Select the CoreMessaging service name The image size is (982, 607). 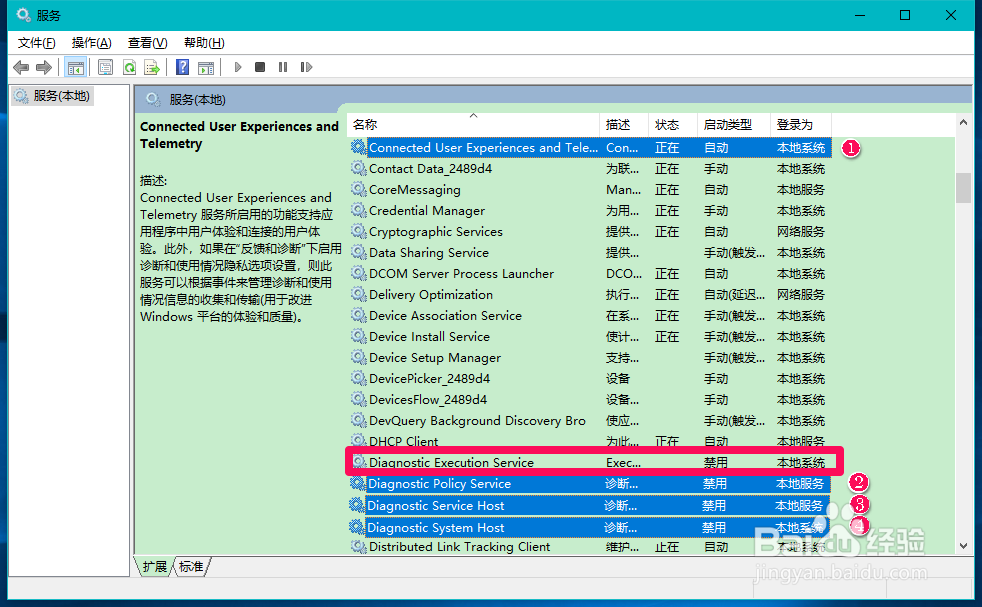pyautogui.click(x=415, y=189)
